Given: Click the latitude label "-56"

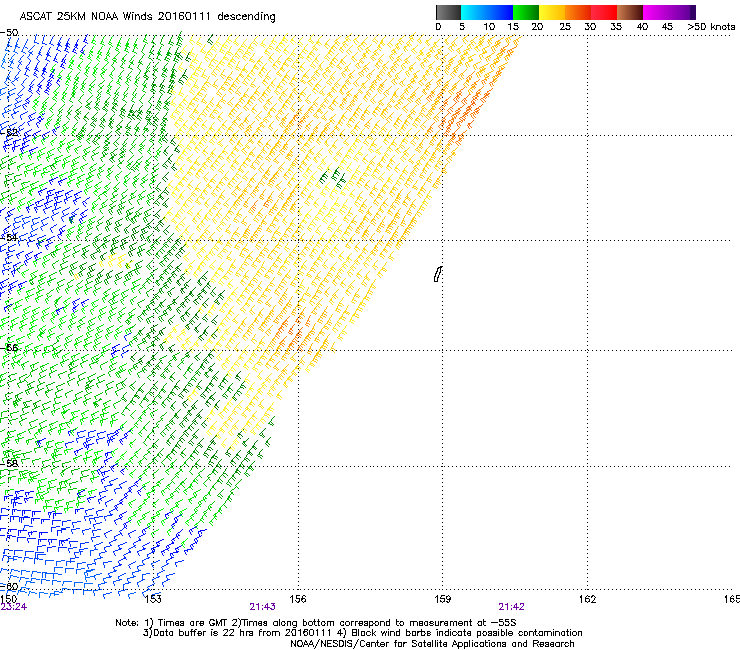Looking at the screenshot, I should [x=9, y=347].
